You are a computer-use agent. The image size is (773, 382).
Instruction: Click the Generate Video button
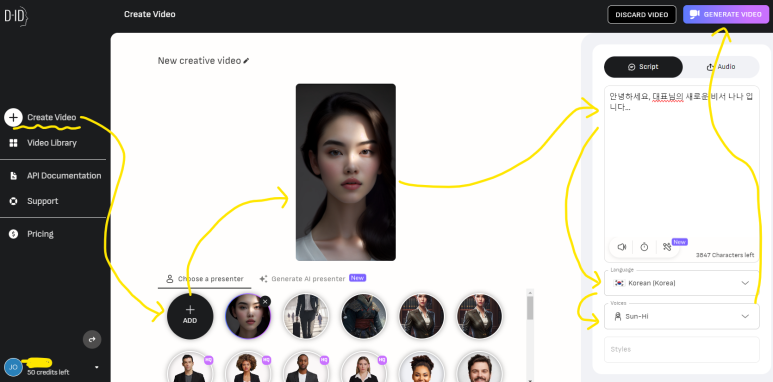pyautogui.click(x=727, y=14)
